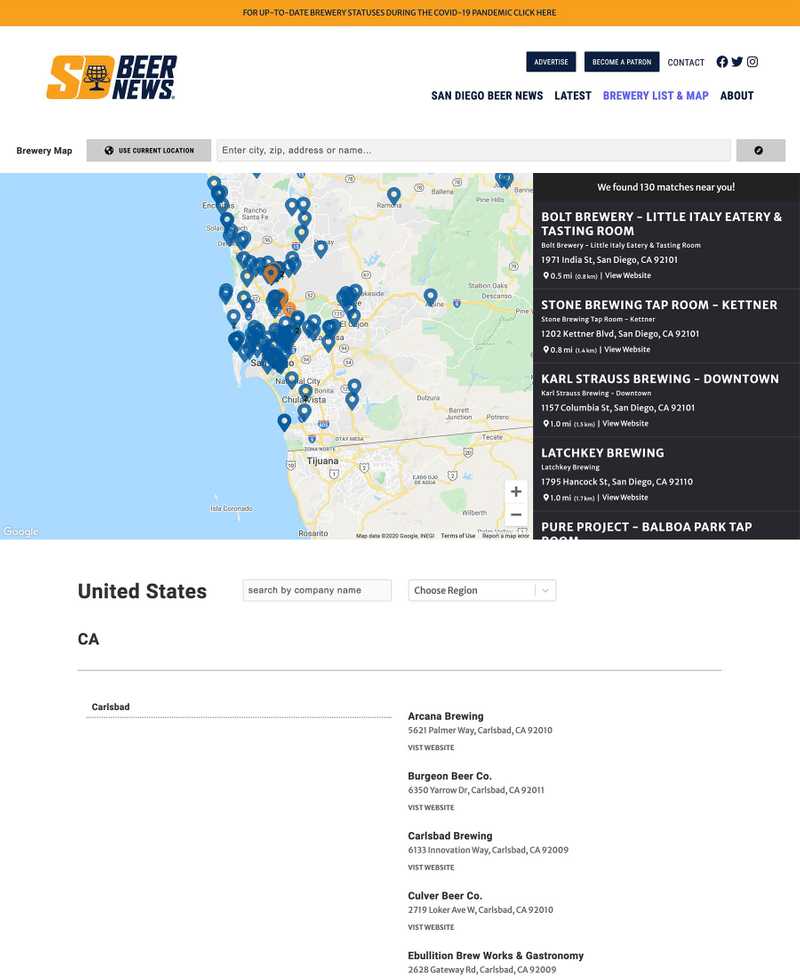800x980 pixels.
Task: Select Pure Project Balboa Park listing
Action: [666, 526]
